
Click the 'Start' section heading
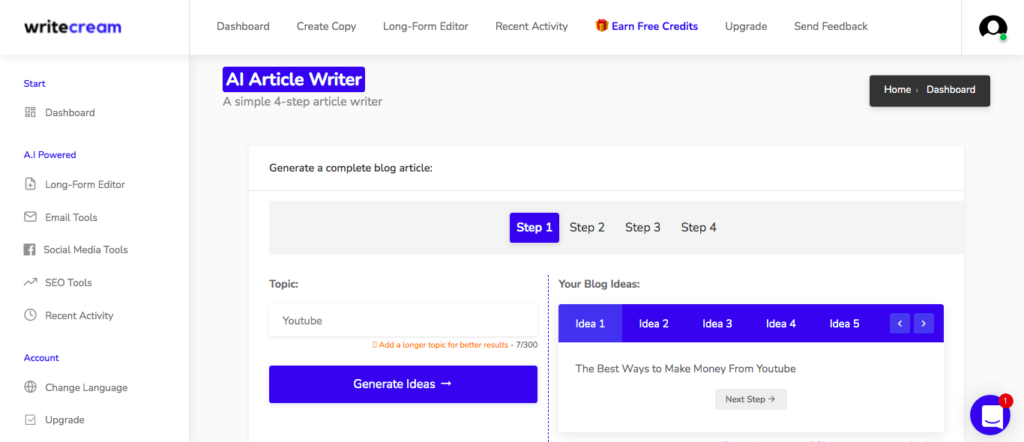[35, 84]
